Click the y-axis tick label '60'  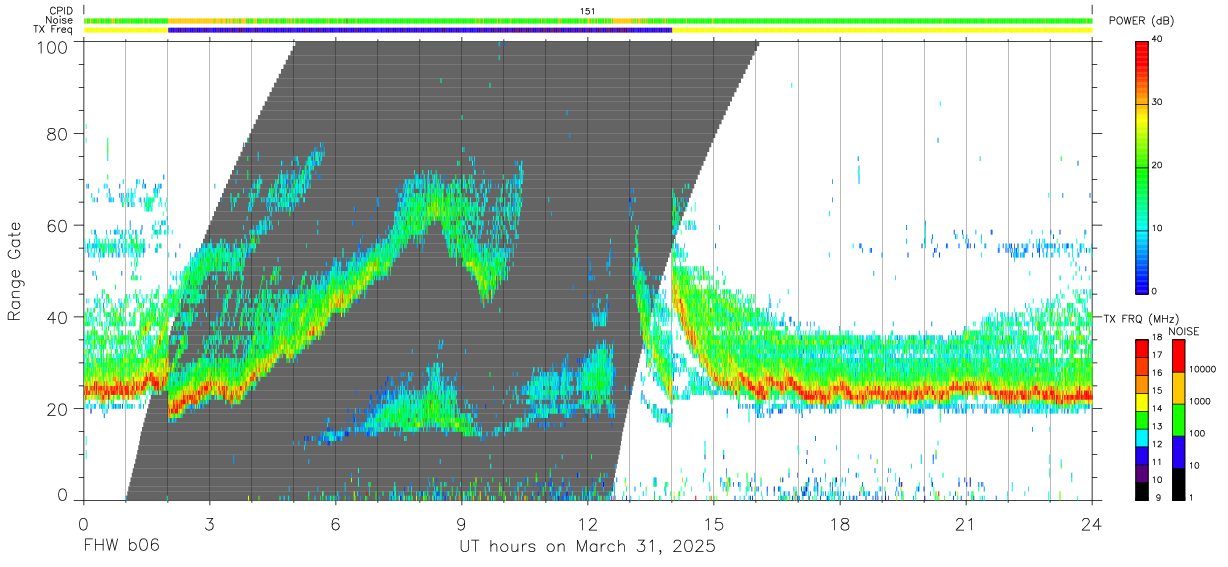[56, 225]
